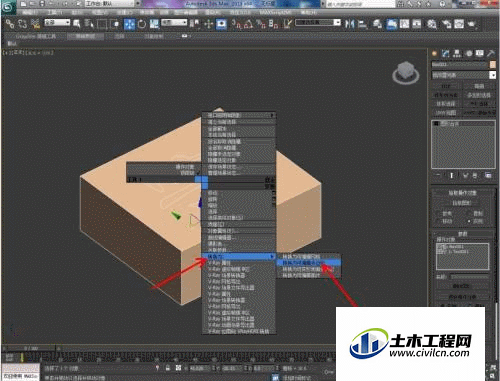Click the Select and Manipulate icon
The height and width of the screenshot is (381, 500).
click(209, 24)
